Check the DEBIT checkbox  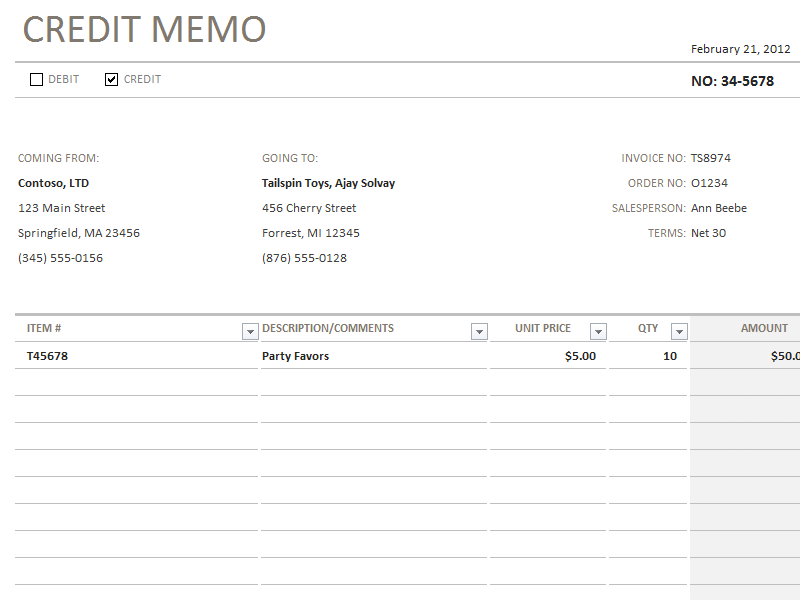coord(37,80)
